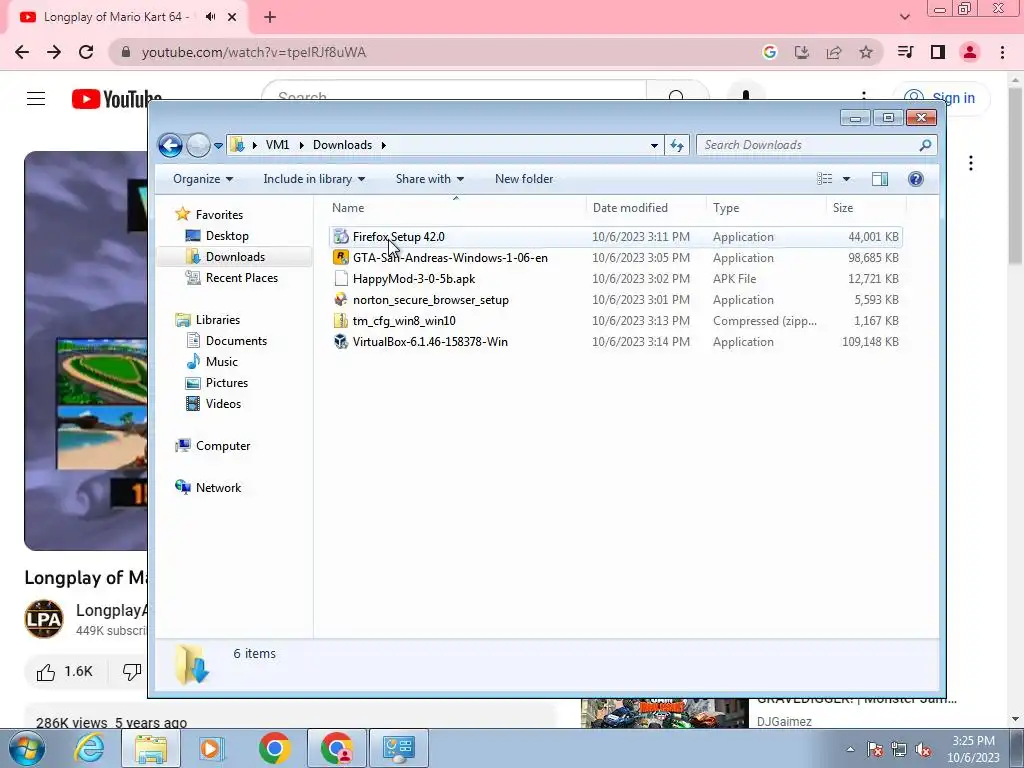Click the zipped folder icon for tm_cfg
1024x768 pixels.
click(341, 321)
